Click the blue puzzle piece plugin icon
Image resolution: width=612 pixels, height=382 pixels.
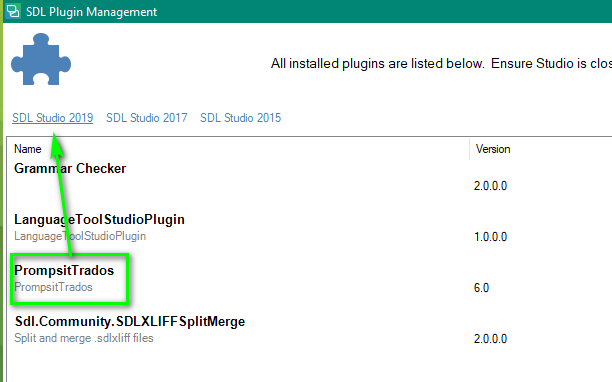pos(41,59)
